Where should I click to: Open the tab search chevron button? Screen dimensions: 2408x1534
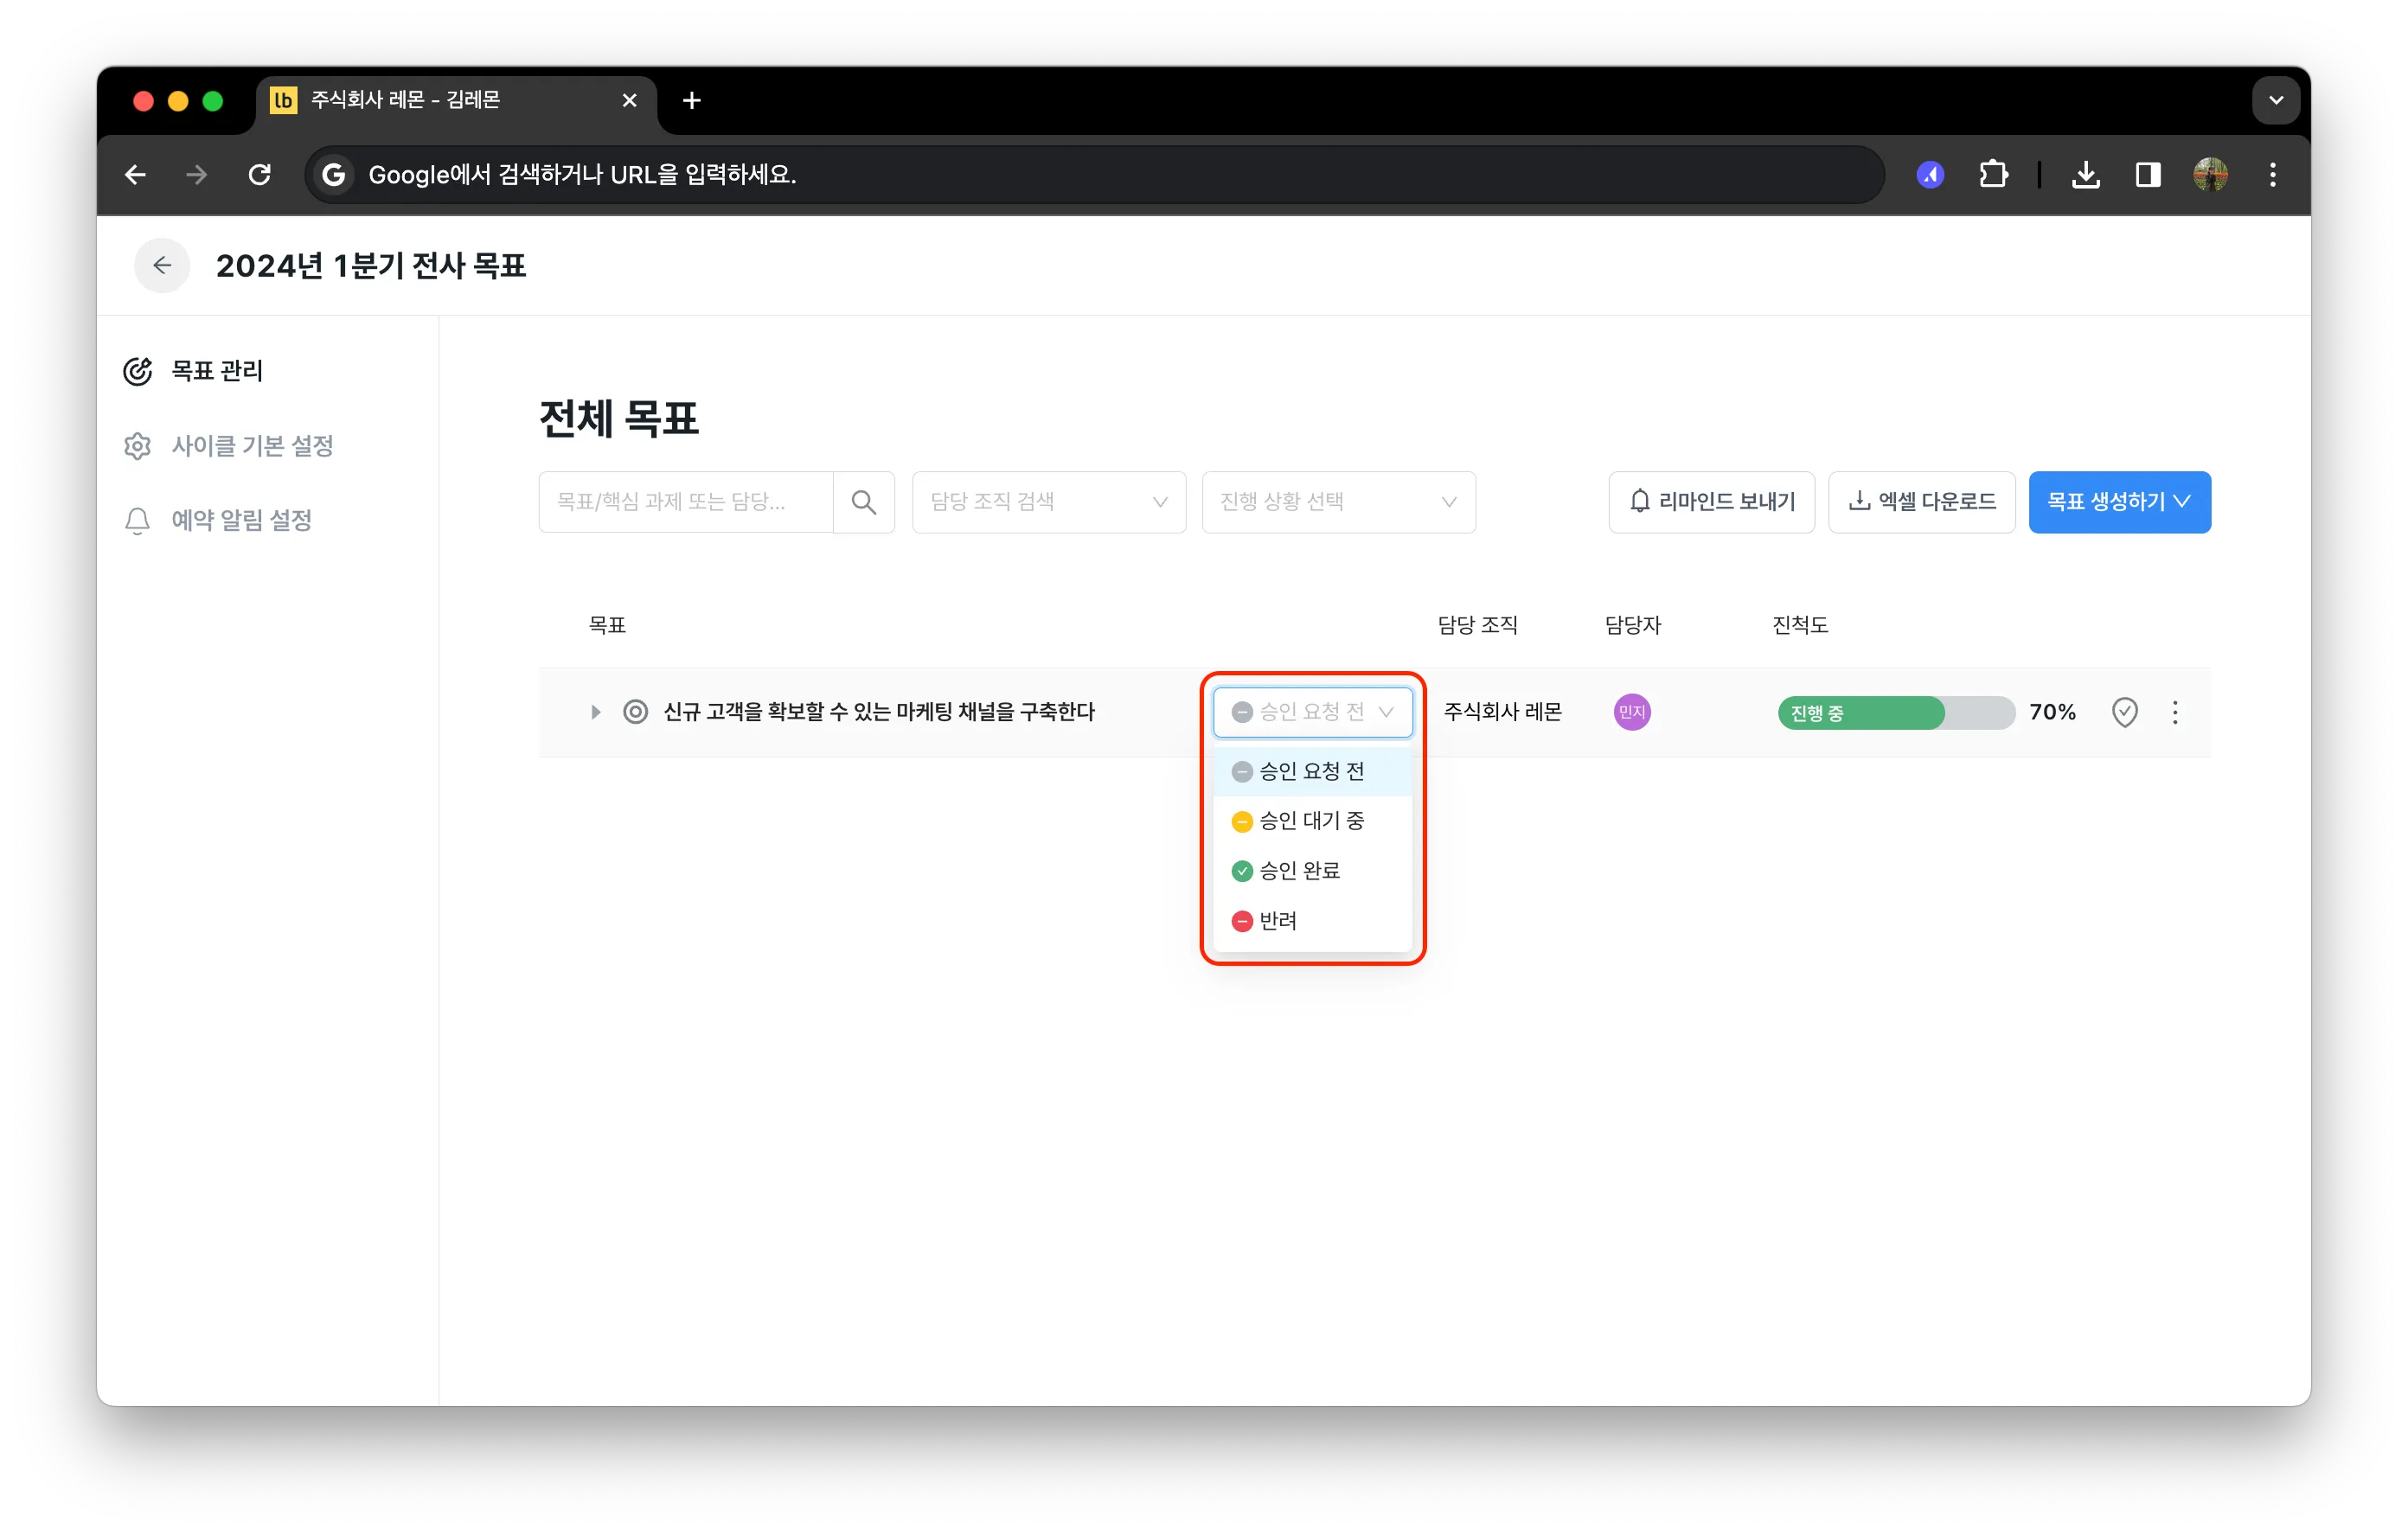pyautogui.click(x=2276, y=100)
